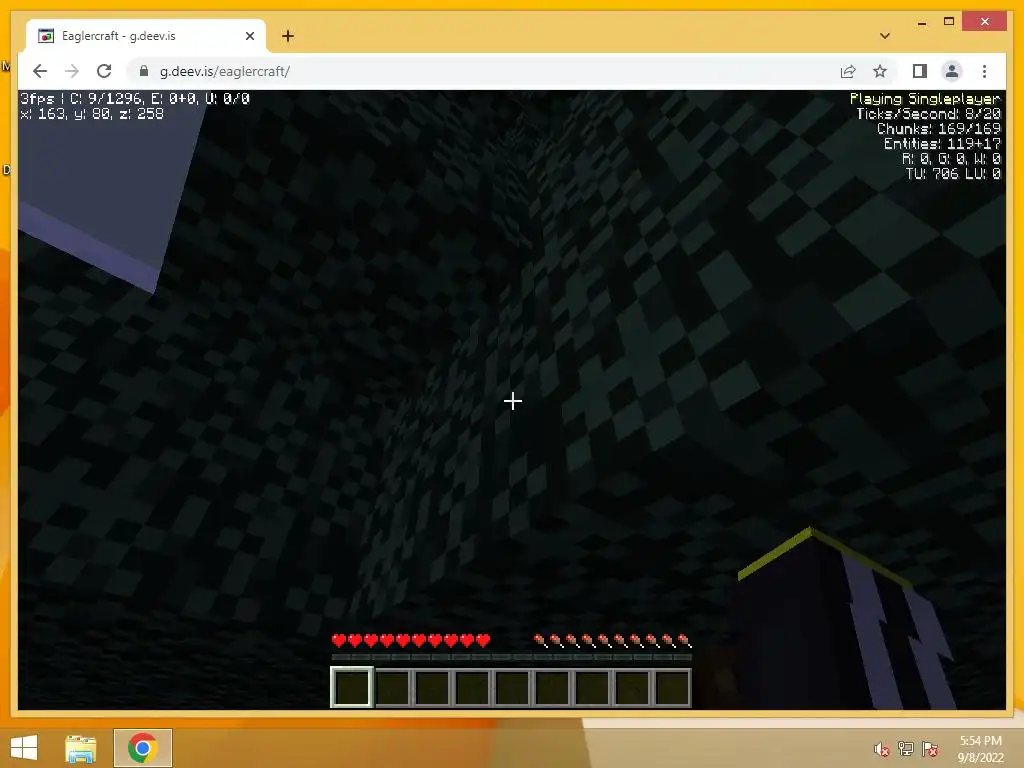Screen dimensions: 1024x768
Task: Open the Chrome side panel
Action: pyautogui.click(x=920, y=71)
